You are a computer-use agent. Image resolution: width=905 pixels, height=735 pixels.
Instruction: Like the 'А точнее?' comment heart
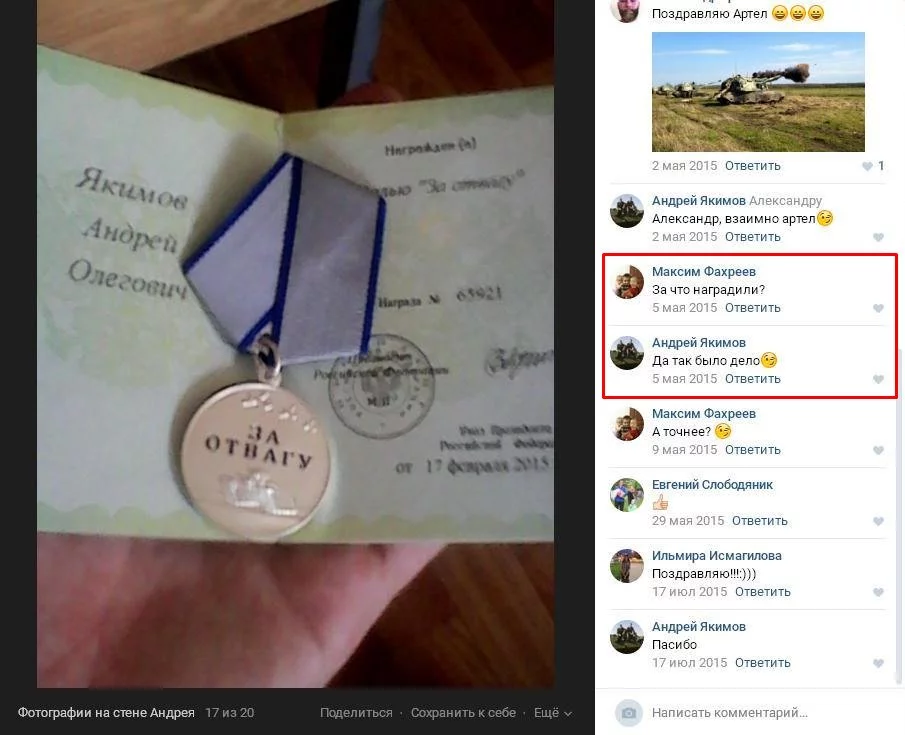point(878,450)
